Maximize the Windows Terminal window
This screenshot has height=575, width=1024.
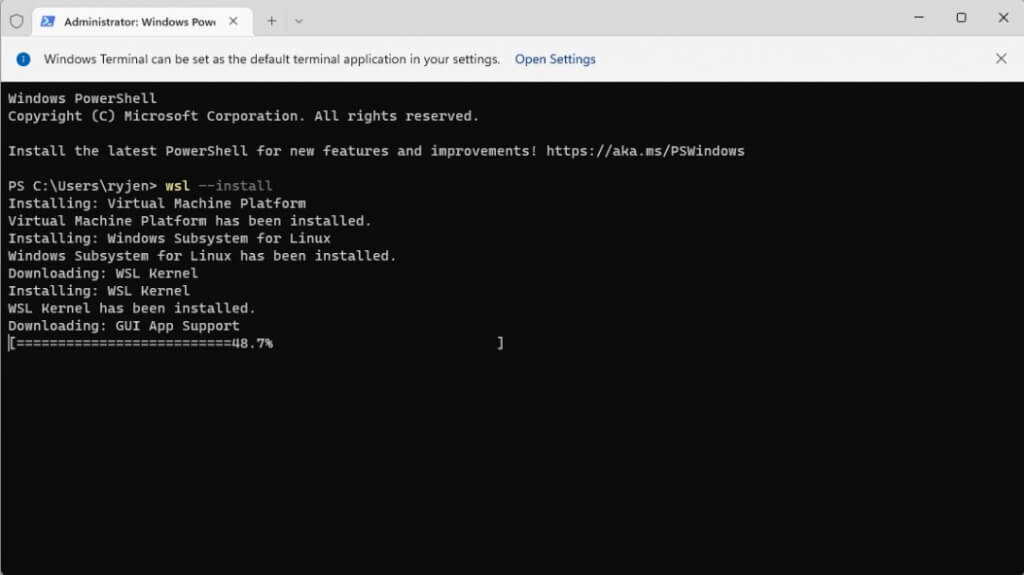961,18
